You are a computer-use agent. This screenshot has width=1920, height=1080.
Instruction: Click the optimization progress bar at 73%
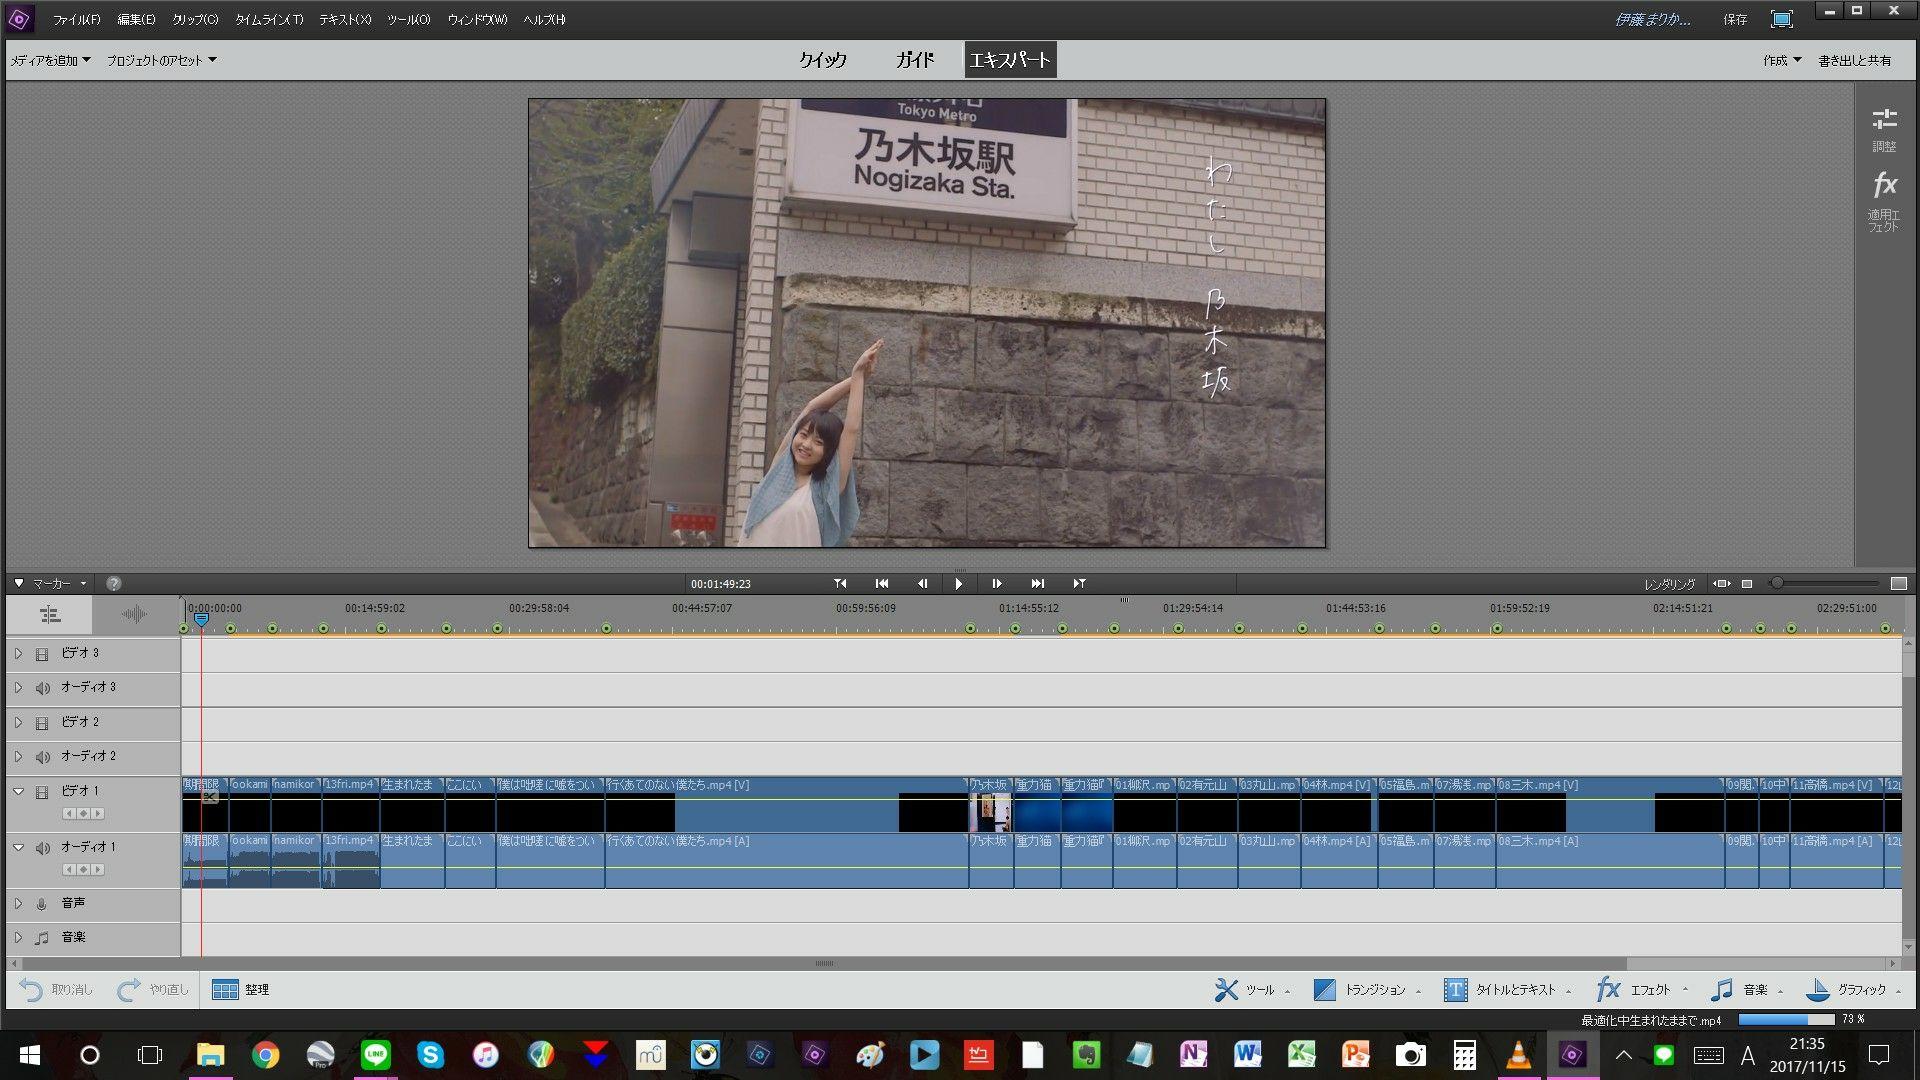tap(1786, 1020)
